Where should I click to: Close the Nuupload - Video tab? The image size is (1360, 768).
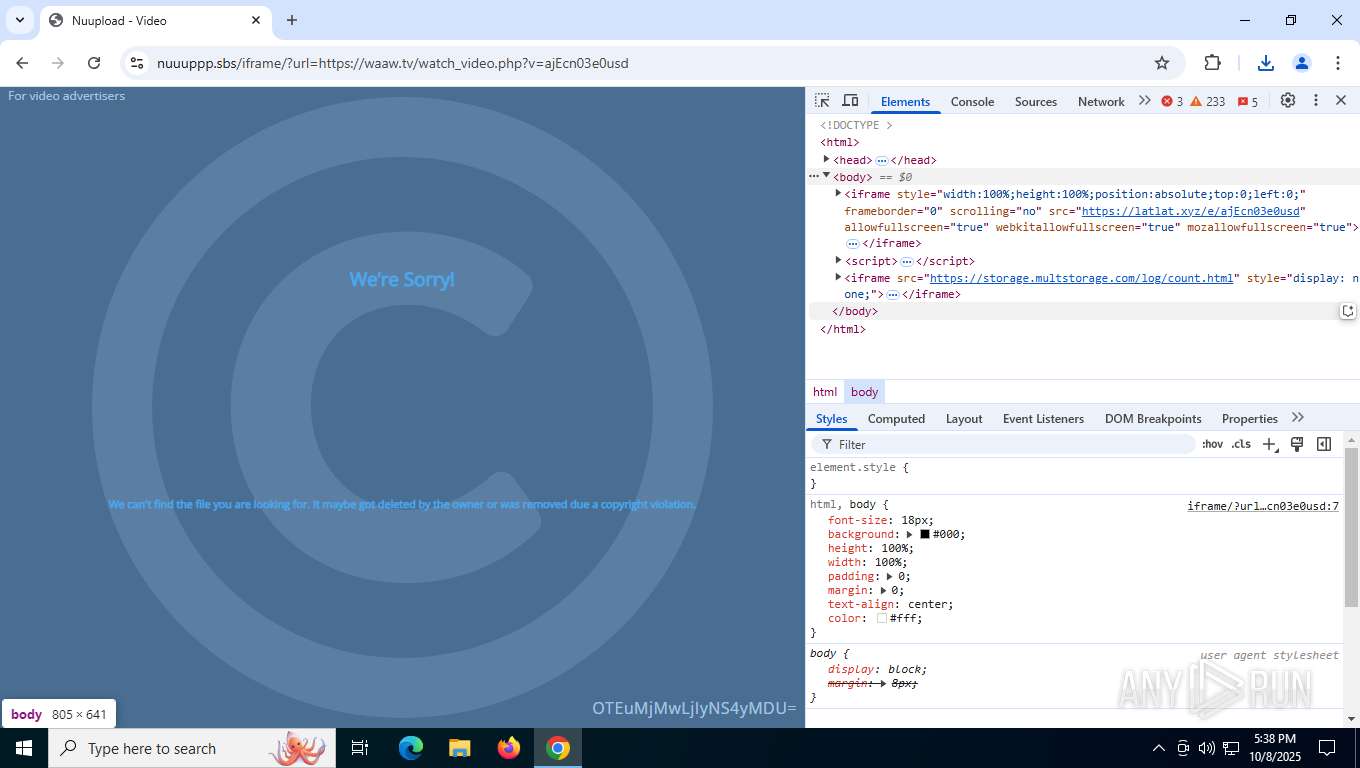click(x=256, y=20)
